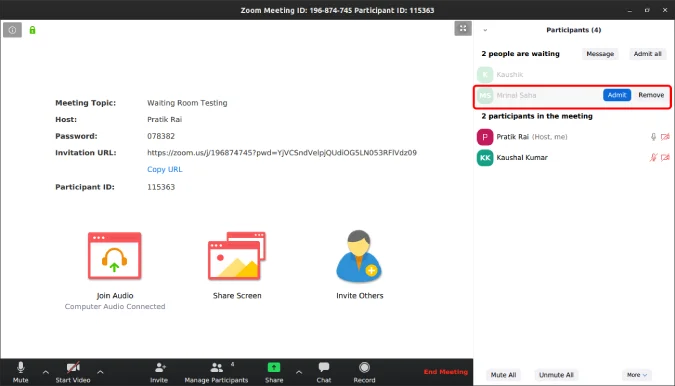
Task: Admit Mrinal Saha into the meeting
Action: point(617,95)
